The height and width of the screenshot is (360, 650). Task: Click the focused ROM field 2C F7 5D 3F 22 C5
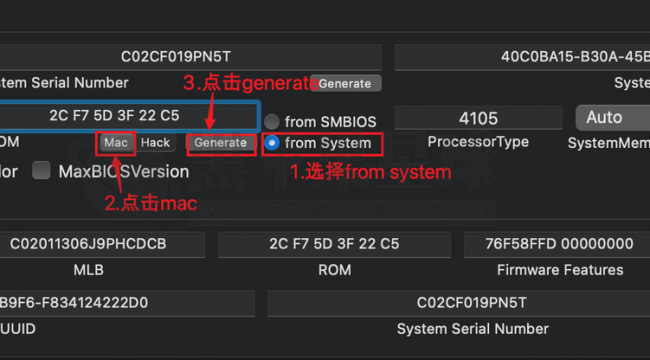pyautogui.click(x=129, y=116)
